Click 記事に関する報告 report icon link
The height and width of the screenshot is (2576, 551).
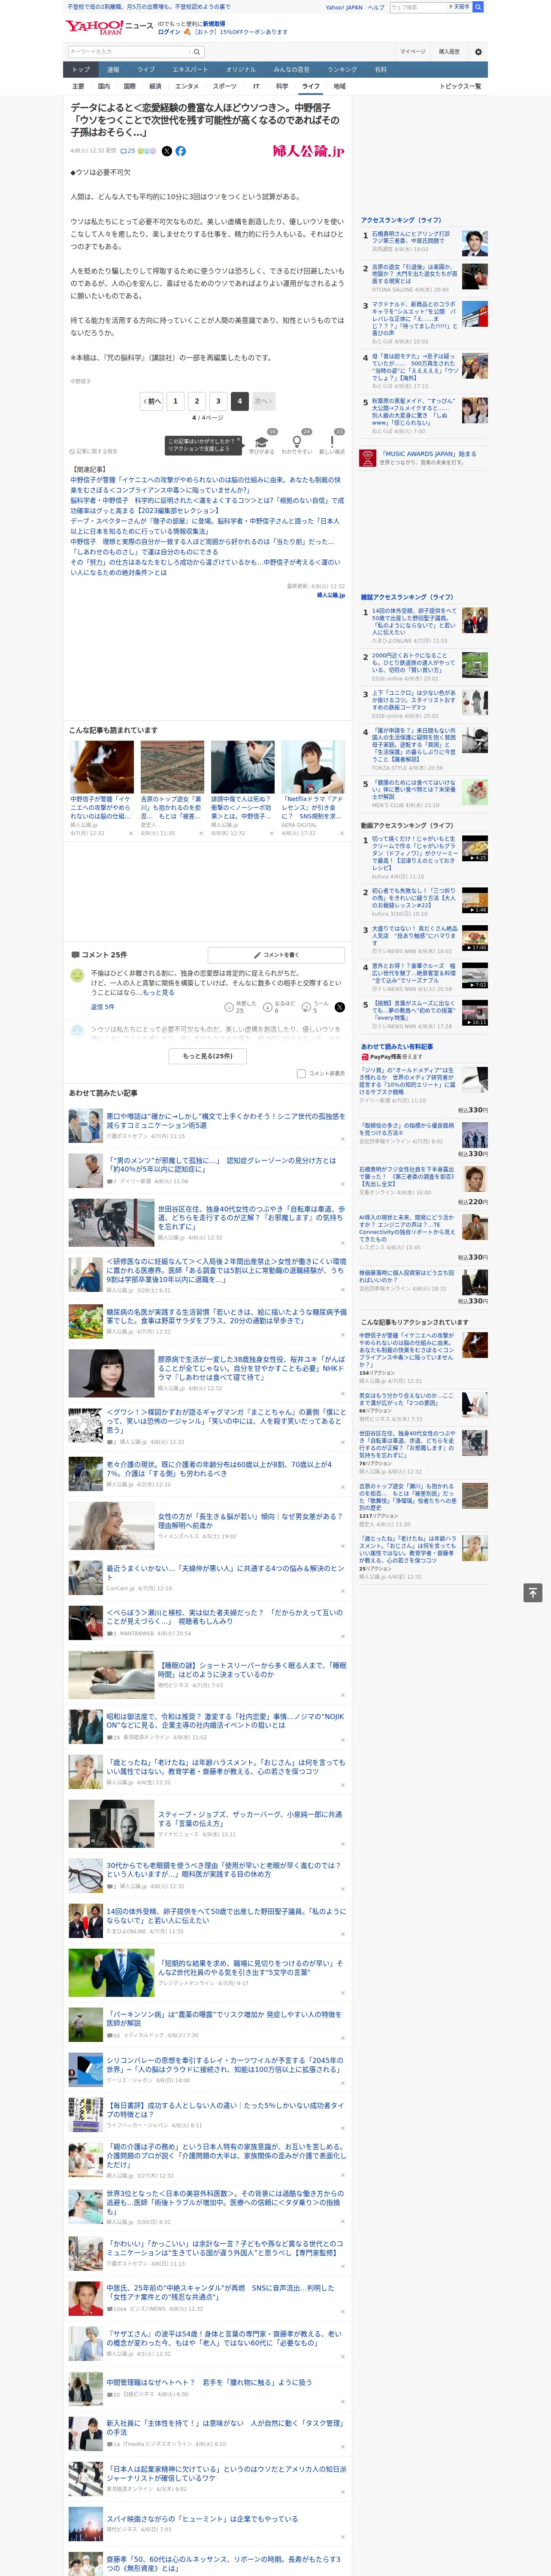tap(93, 452)
